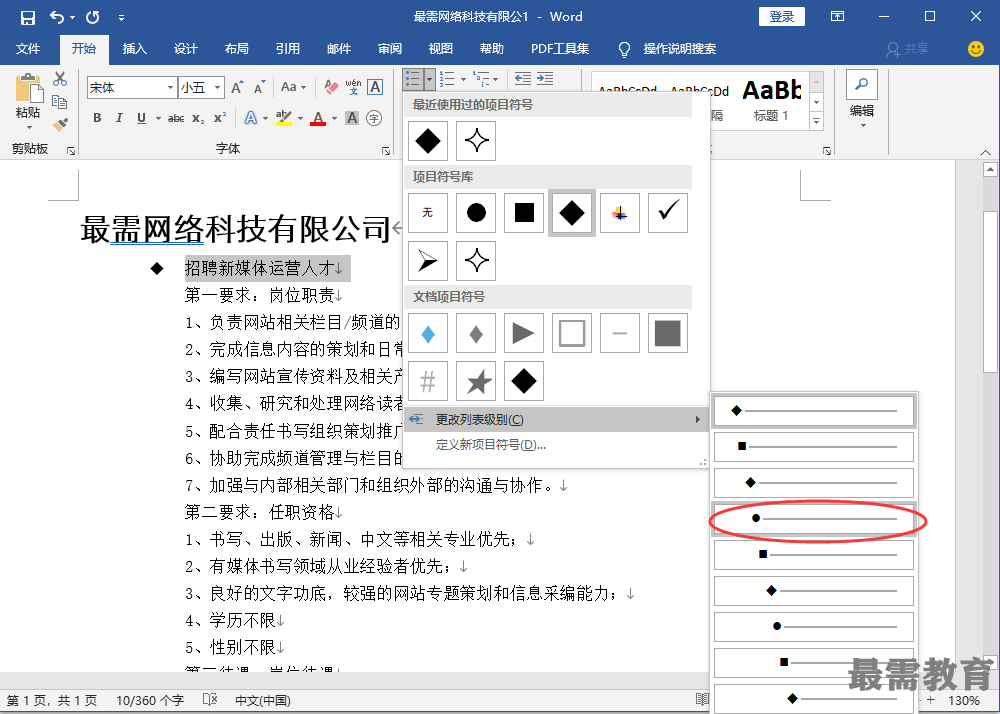This screenshot has height=714, width=1000.
Task: Open the font name box (宋体)
Action: click(131, 87)
